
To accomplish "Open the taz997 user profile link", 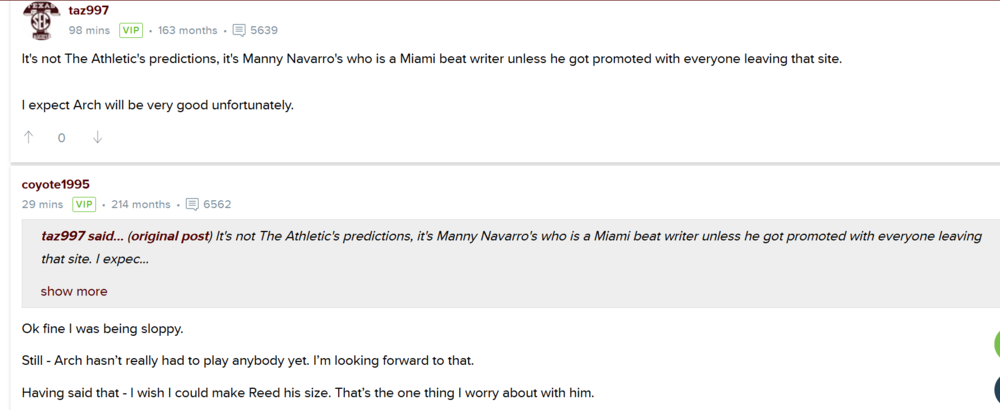I will tap(89, 10).
